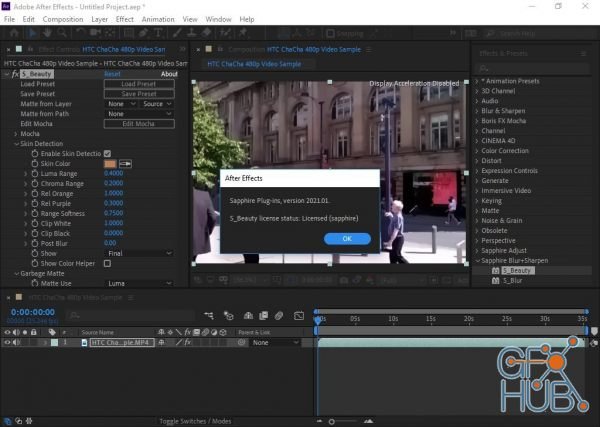
Task: Open Parent & Link None dropdown
Action: (275, 342)
